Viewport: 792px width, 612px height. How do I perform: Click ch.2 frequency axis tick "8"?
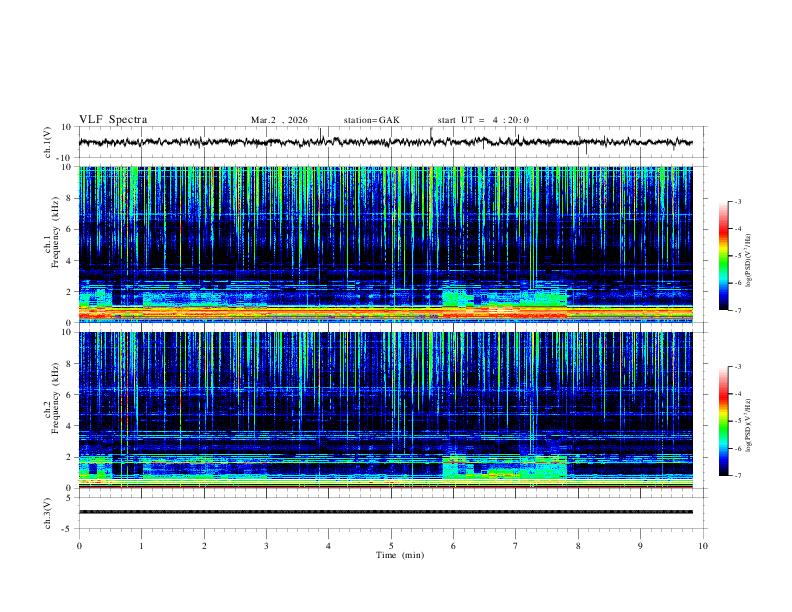[69, 364]
